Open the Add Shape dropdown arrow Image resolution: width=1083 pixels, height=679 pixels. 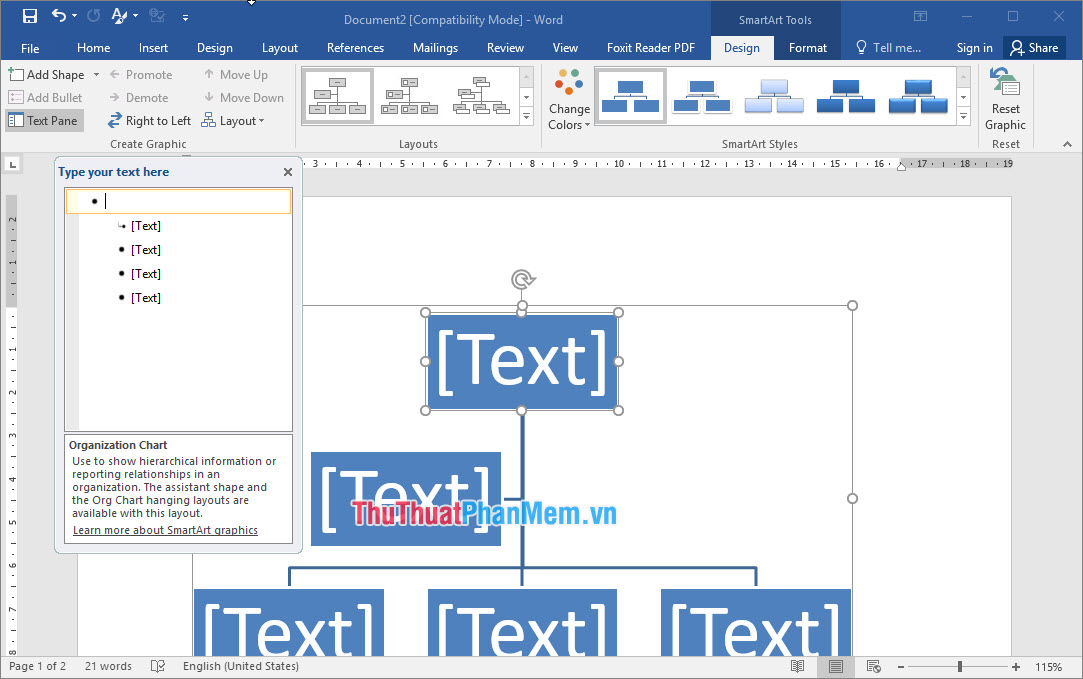(95, 74)
